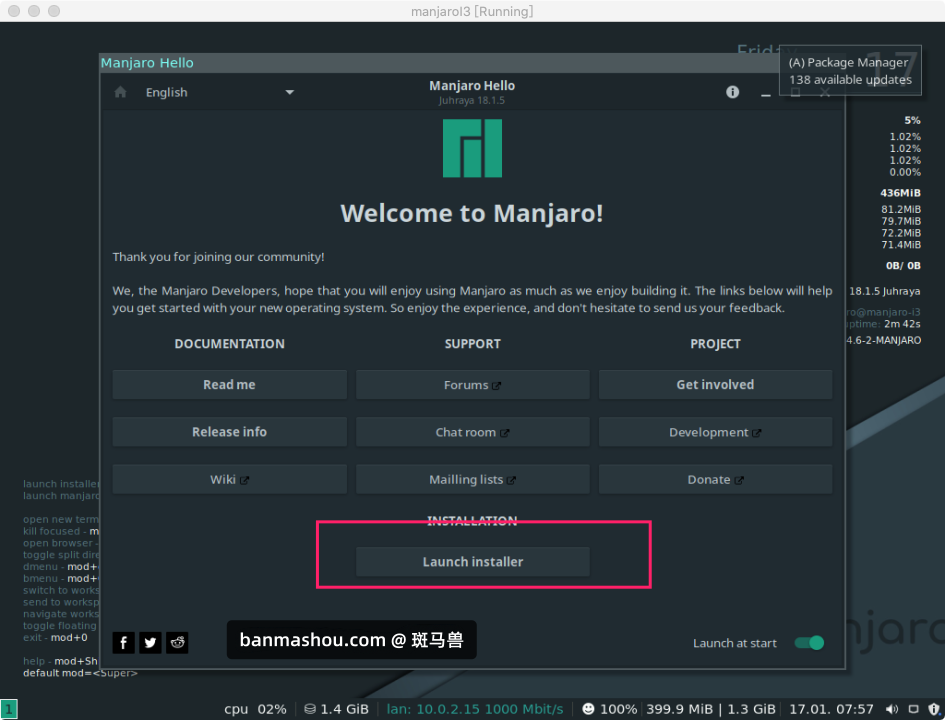Click the cpu 02% status entry
Image resolution: width=945 pixels, height=720 pixels.
tap(255, 709)
